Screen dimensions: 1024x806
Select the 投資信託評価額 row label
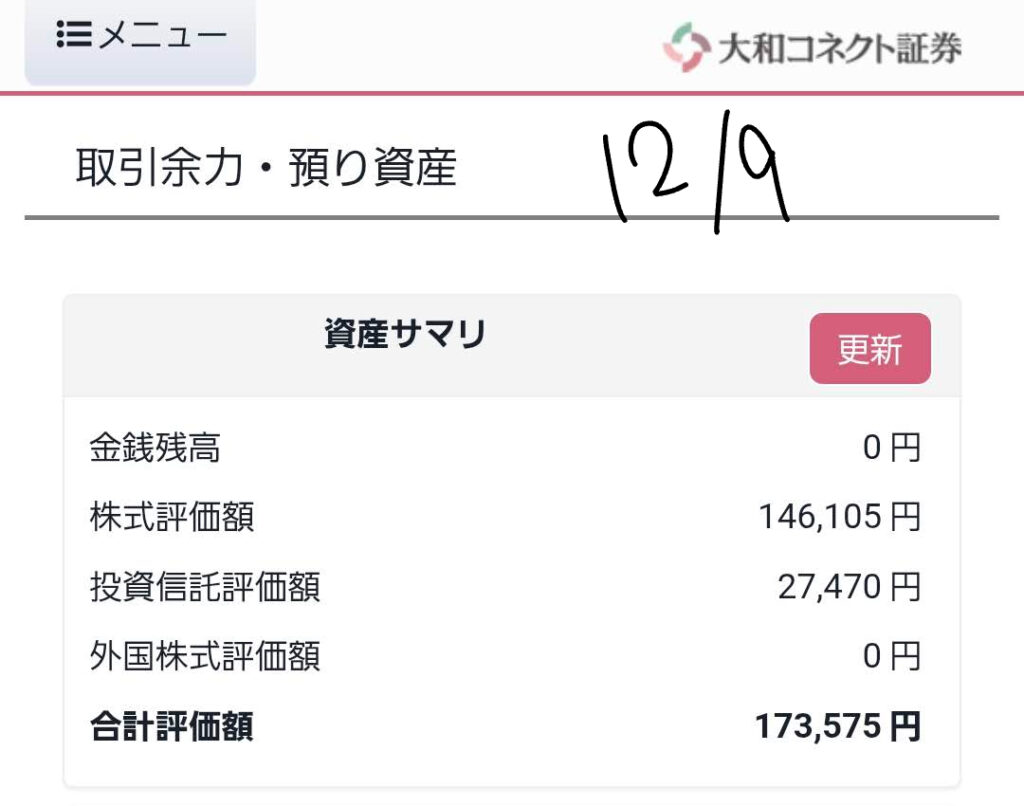(x=204, y=587)
